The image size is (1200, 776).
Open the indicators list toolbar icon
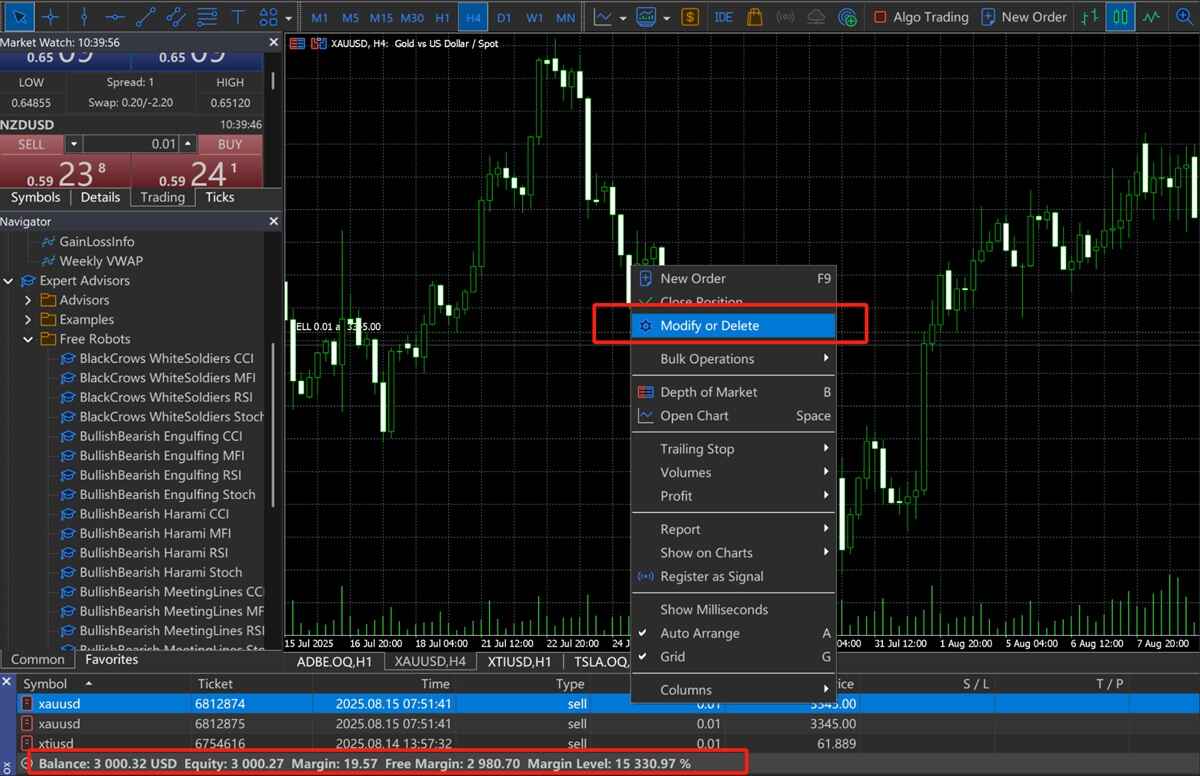[x=647, y=17]
